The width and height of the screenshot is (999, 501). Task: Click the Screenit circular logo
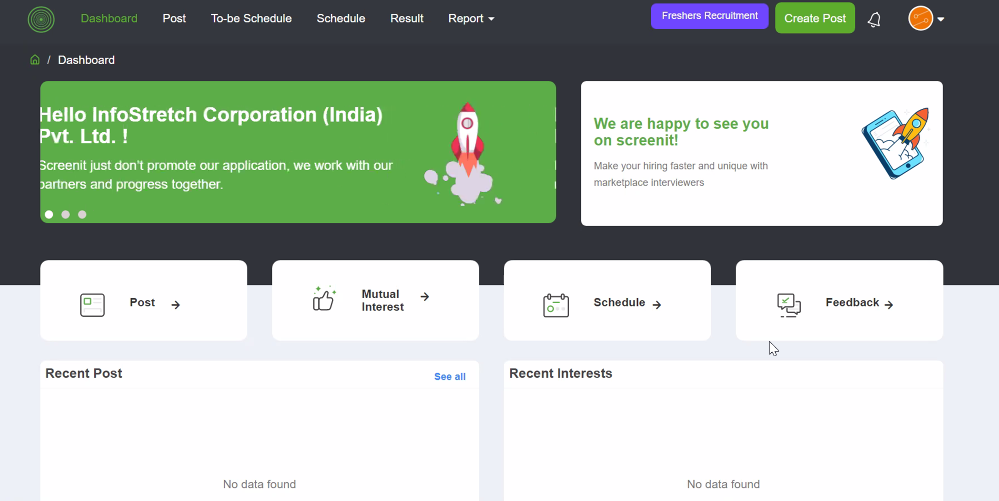(41, 19)
